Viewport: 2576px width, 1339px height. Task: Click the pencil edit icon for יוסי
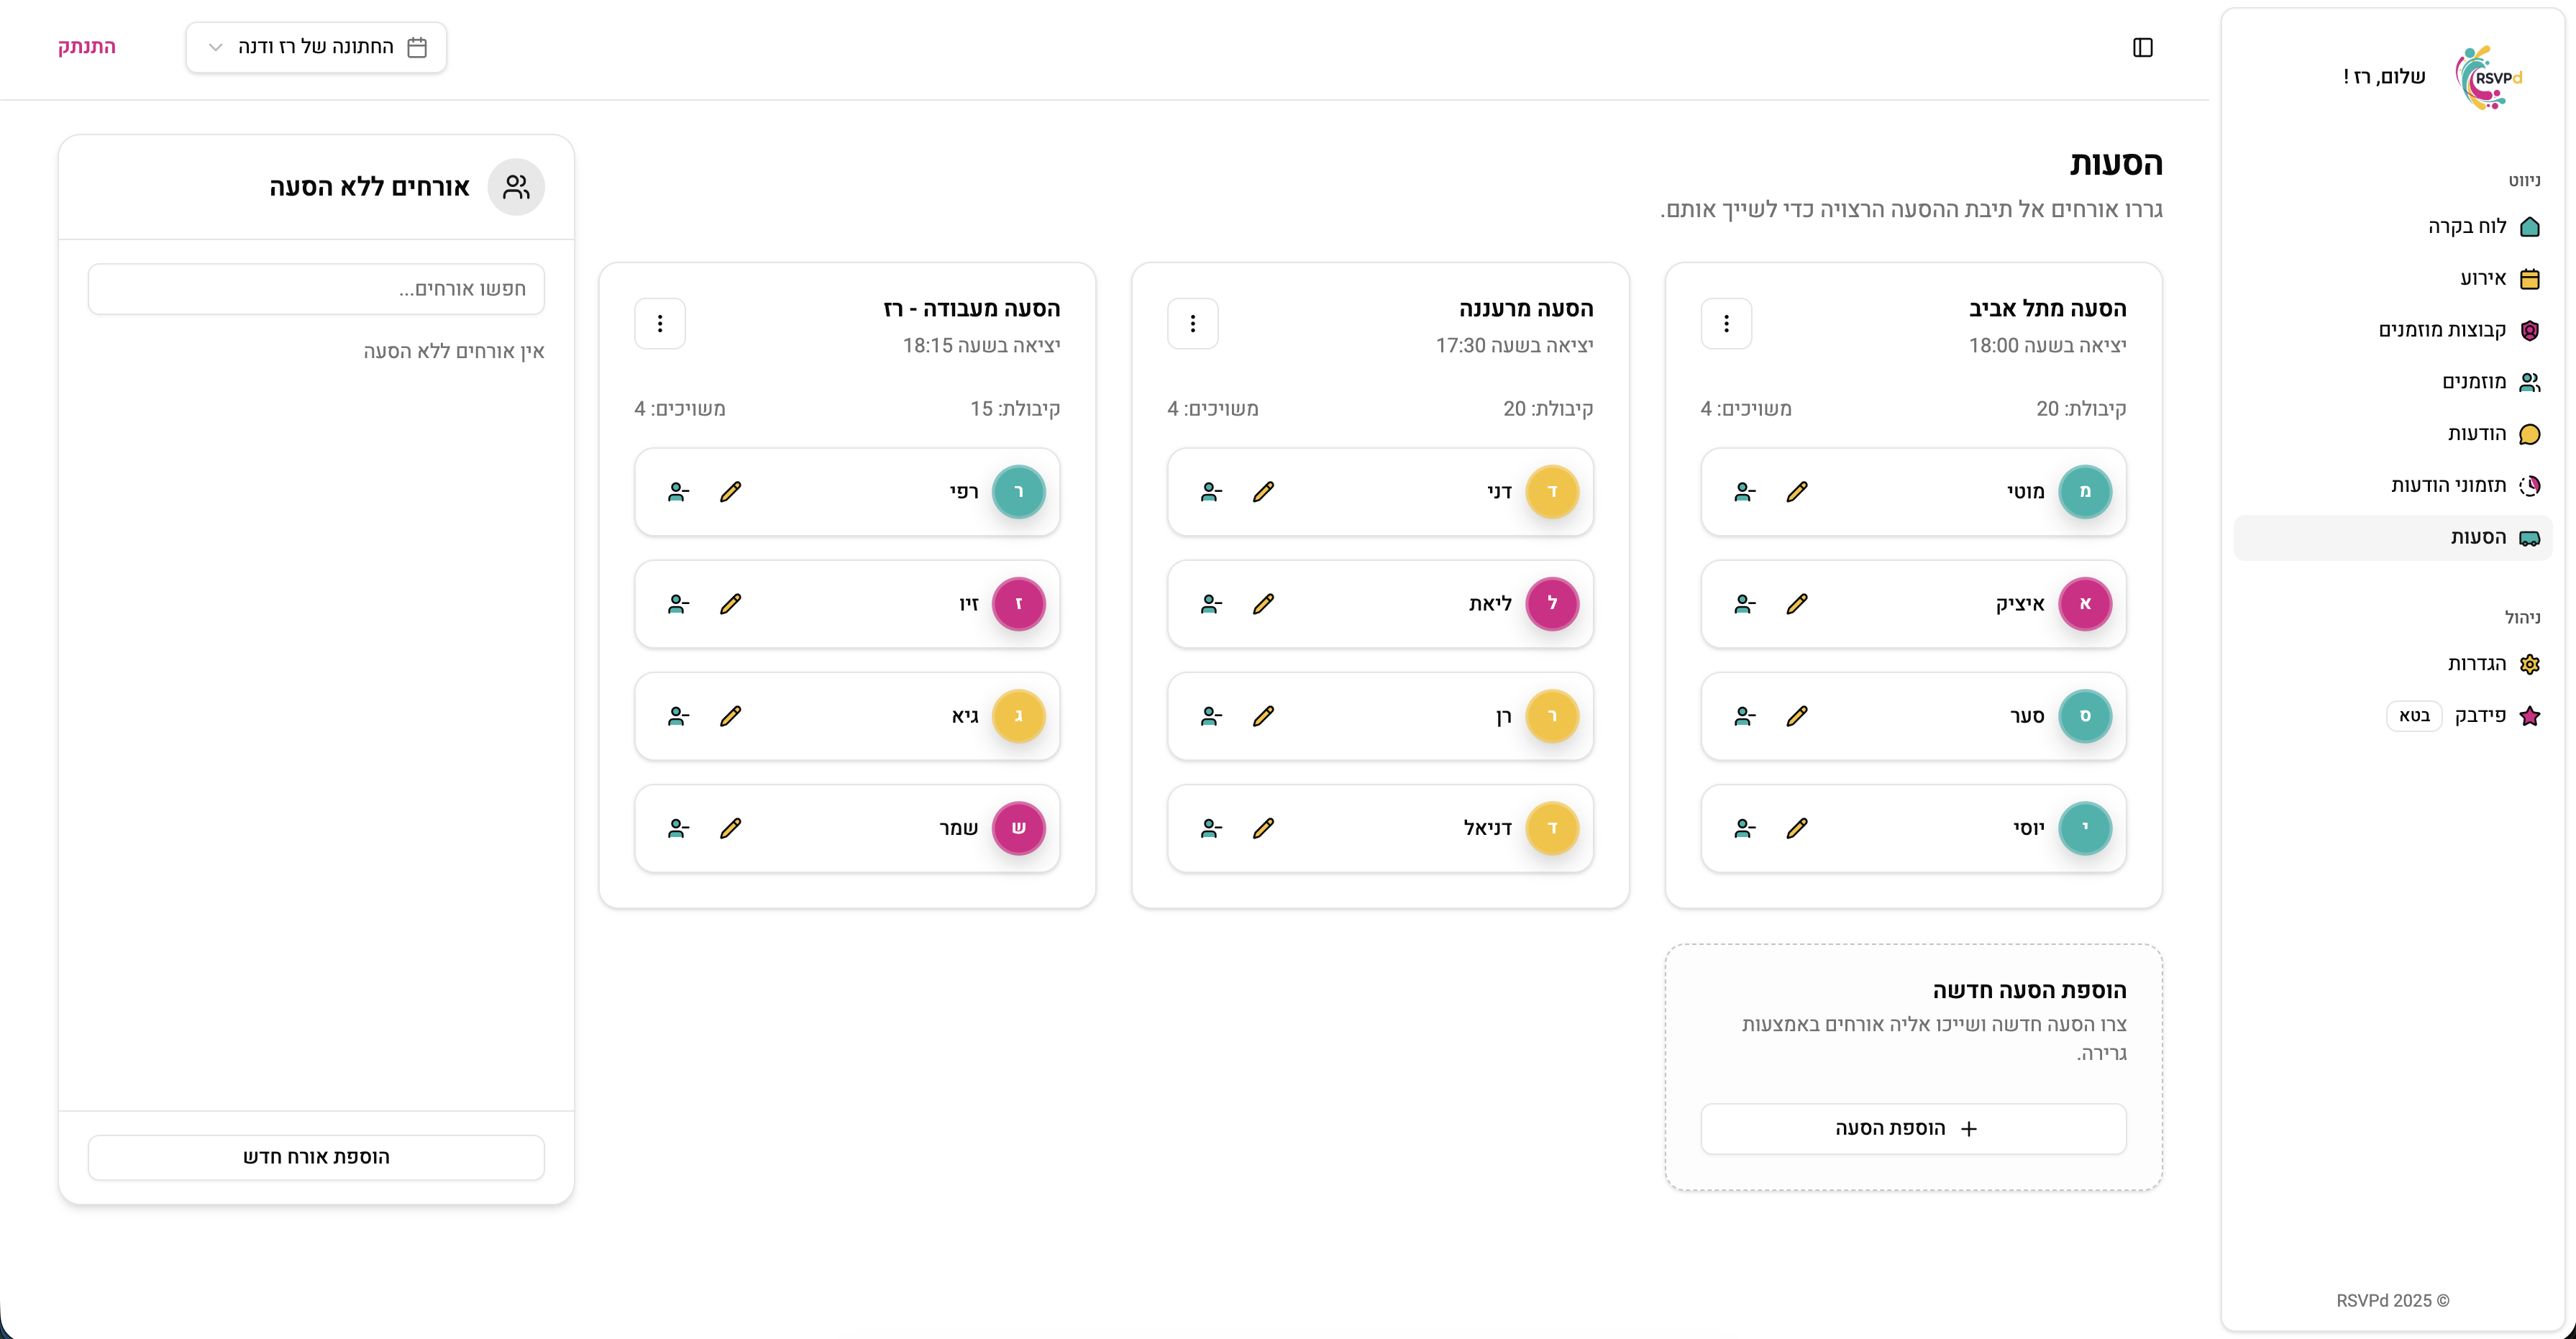coord(1797,828)
